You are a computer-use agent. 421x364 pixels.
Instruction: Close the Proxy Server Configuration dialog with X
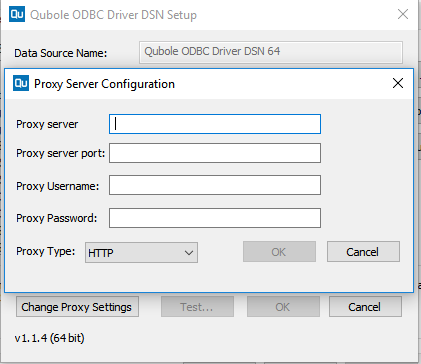pyautogui.click(x=398, y=83)
